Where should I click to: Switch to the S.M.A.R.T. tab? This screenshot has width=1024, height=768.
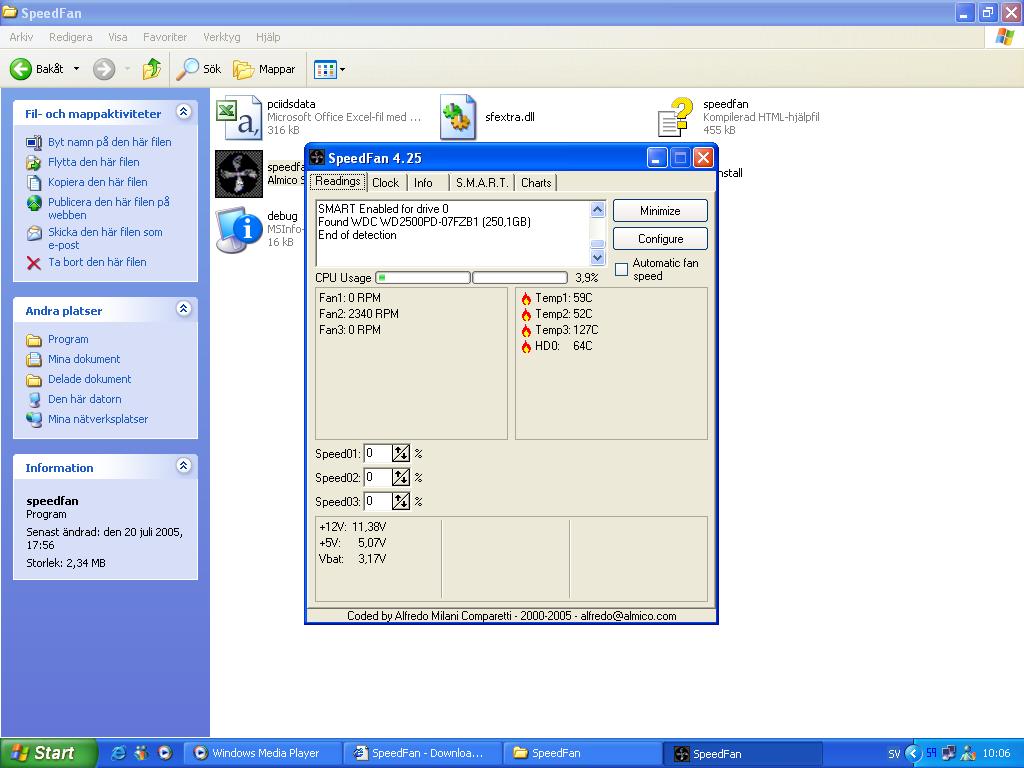coord(482,183)
